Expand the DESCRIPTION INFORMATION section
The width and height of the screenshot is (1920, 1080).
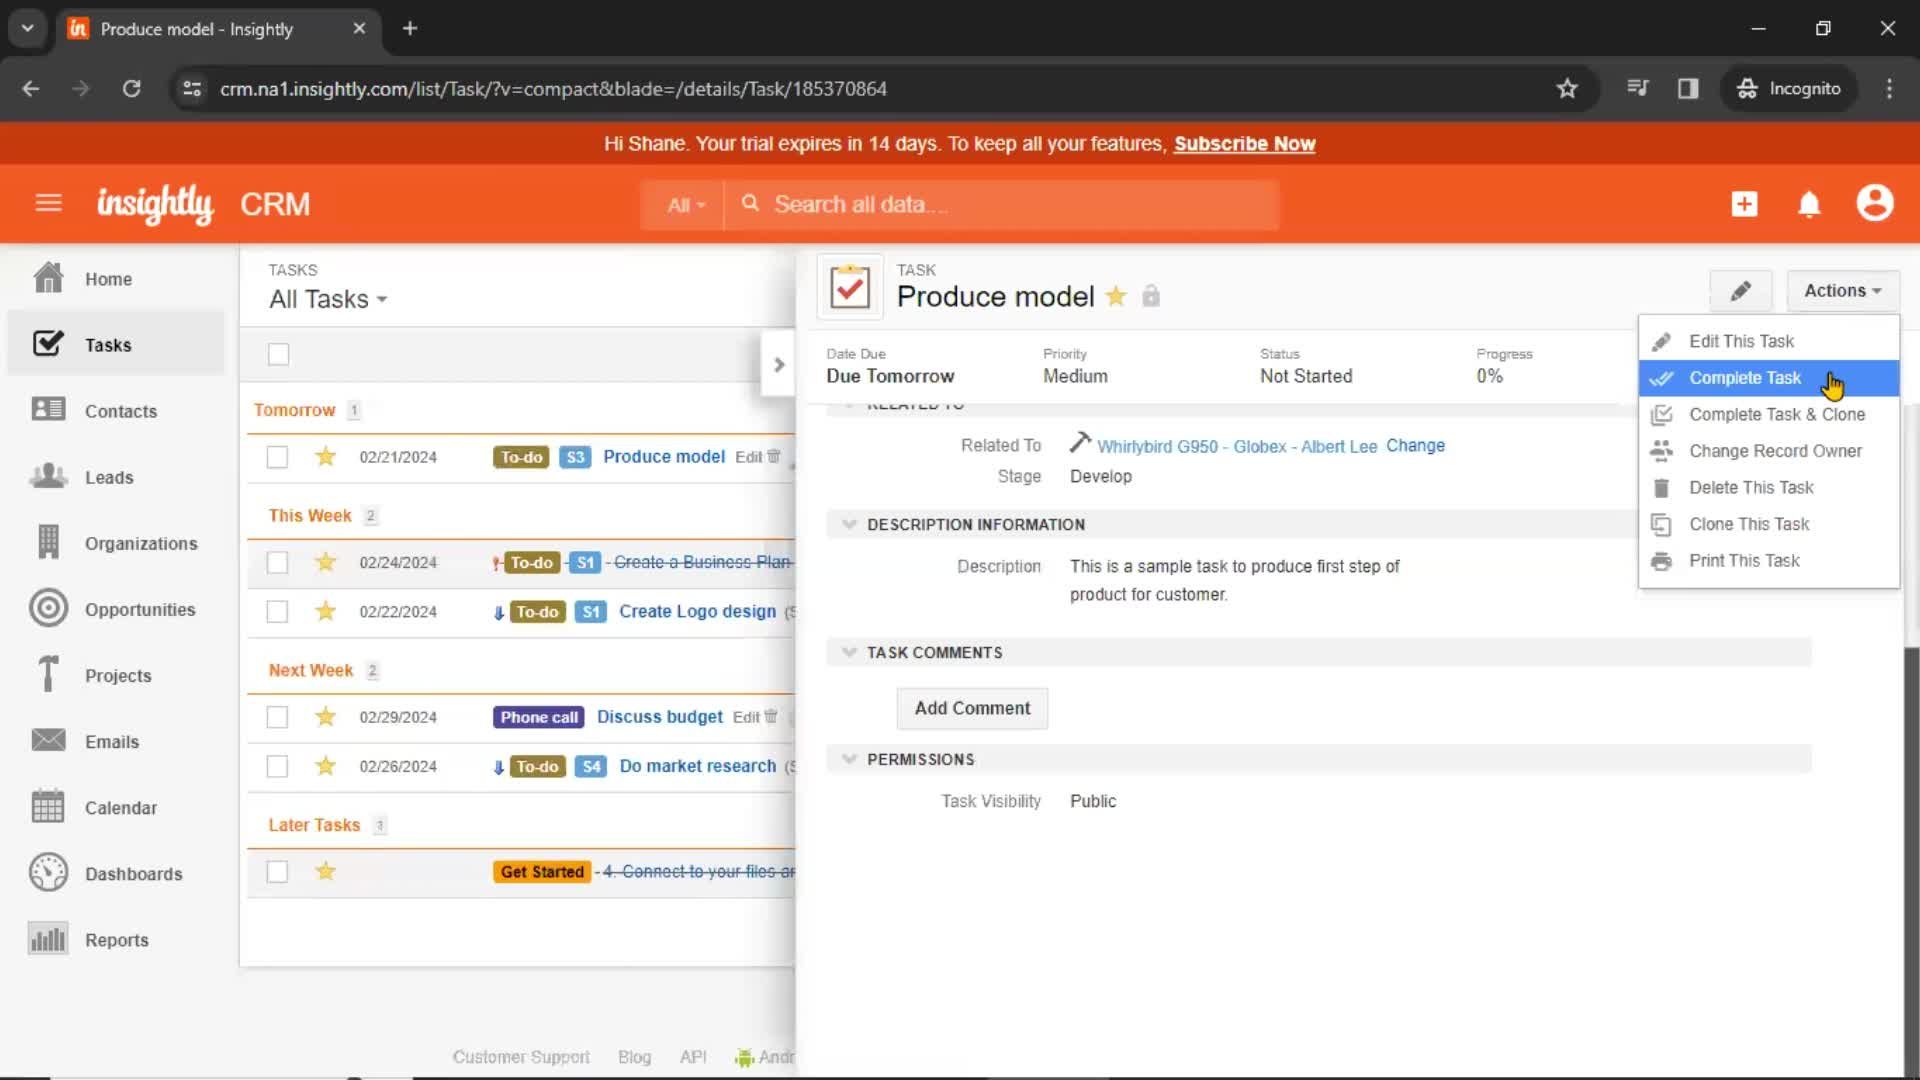(x=849, y=524)
